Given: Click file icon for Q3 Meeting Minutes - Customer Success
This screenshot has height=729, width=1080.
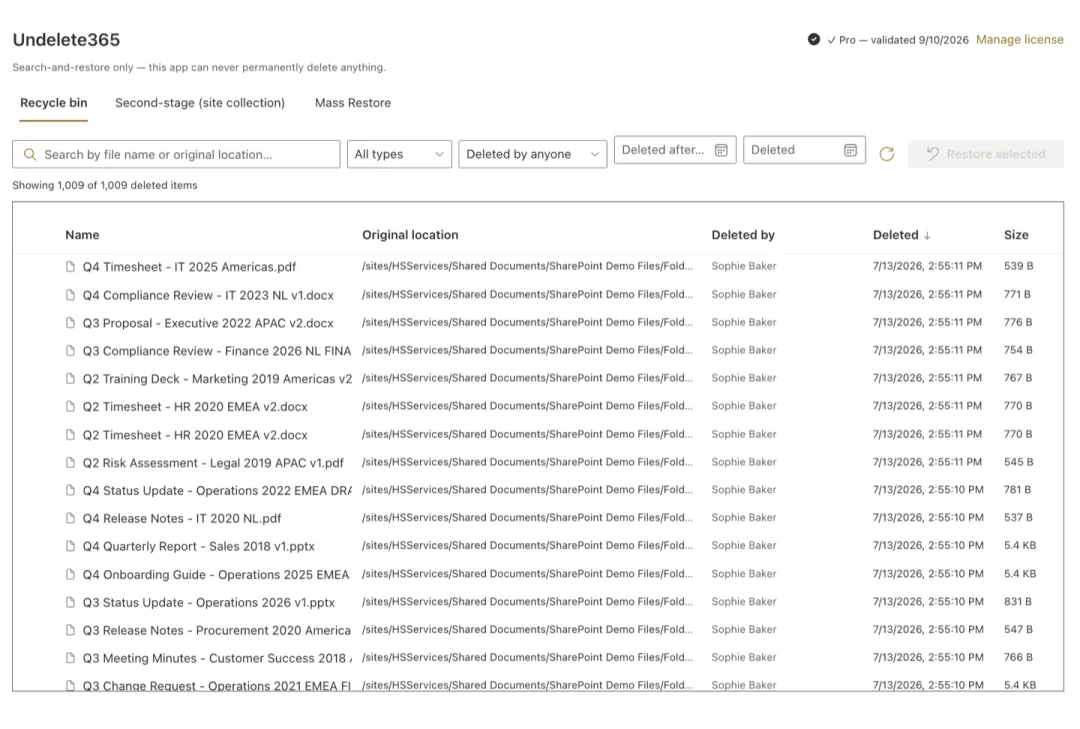Looking at the screenshot, I should pos(70,658).
